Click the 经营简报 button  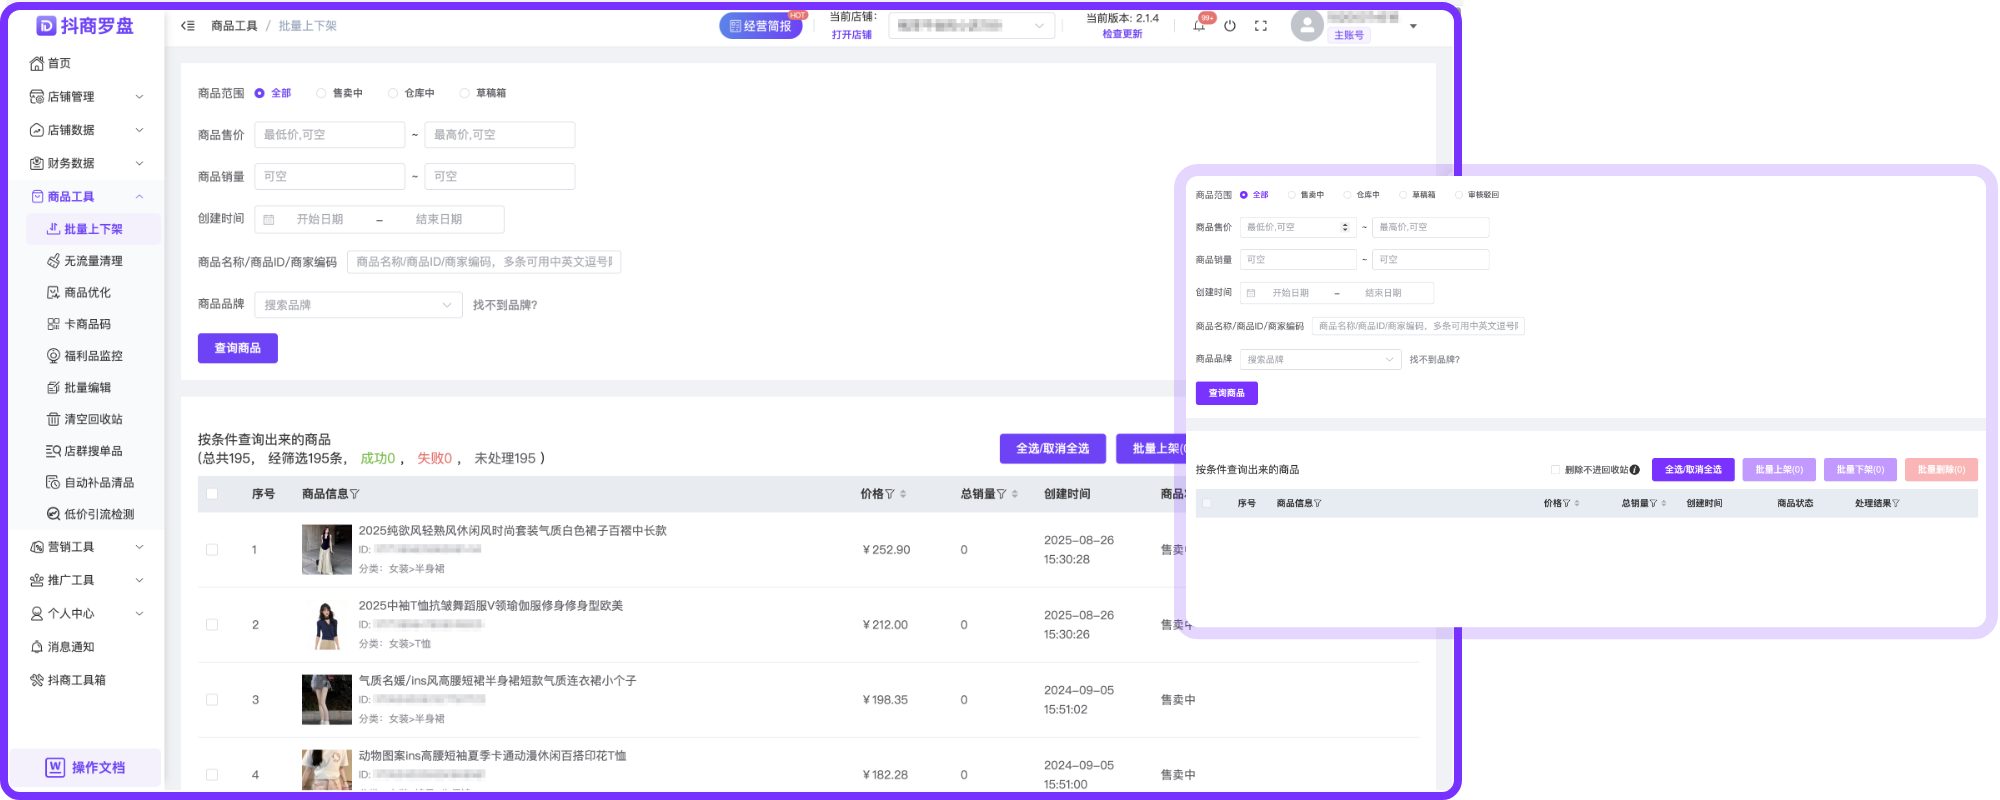(761, 26)
